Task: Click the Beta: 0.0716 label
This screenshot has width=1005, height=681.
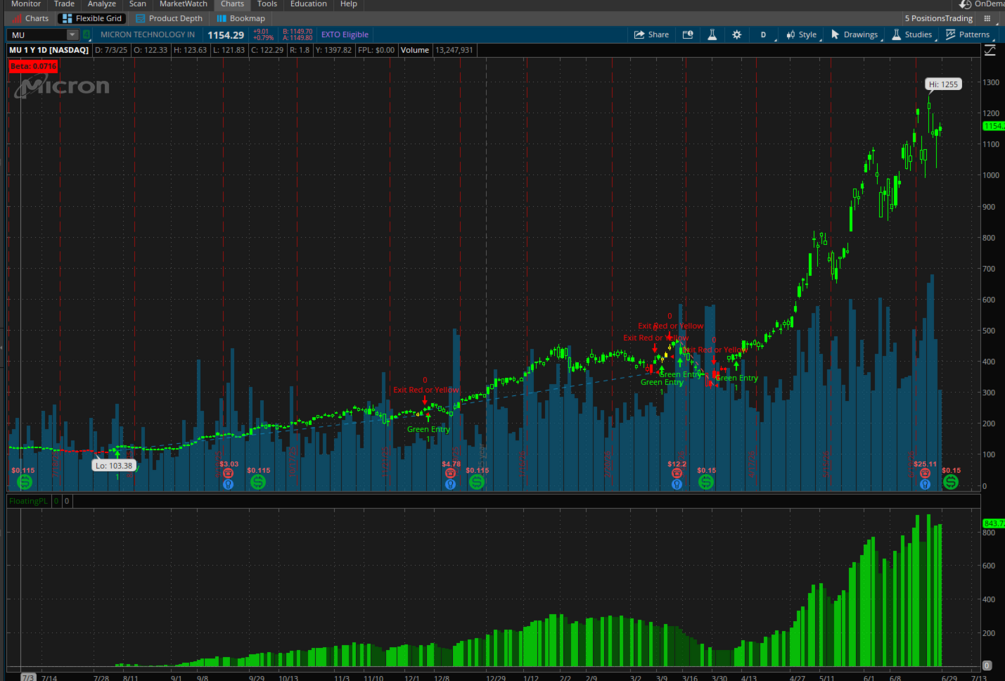Action: (x=33, y=66)
